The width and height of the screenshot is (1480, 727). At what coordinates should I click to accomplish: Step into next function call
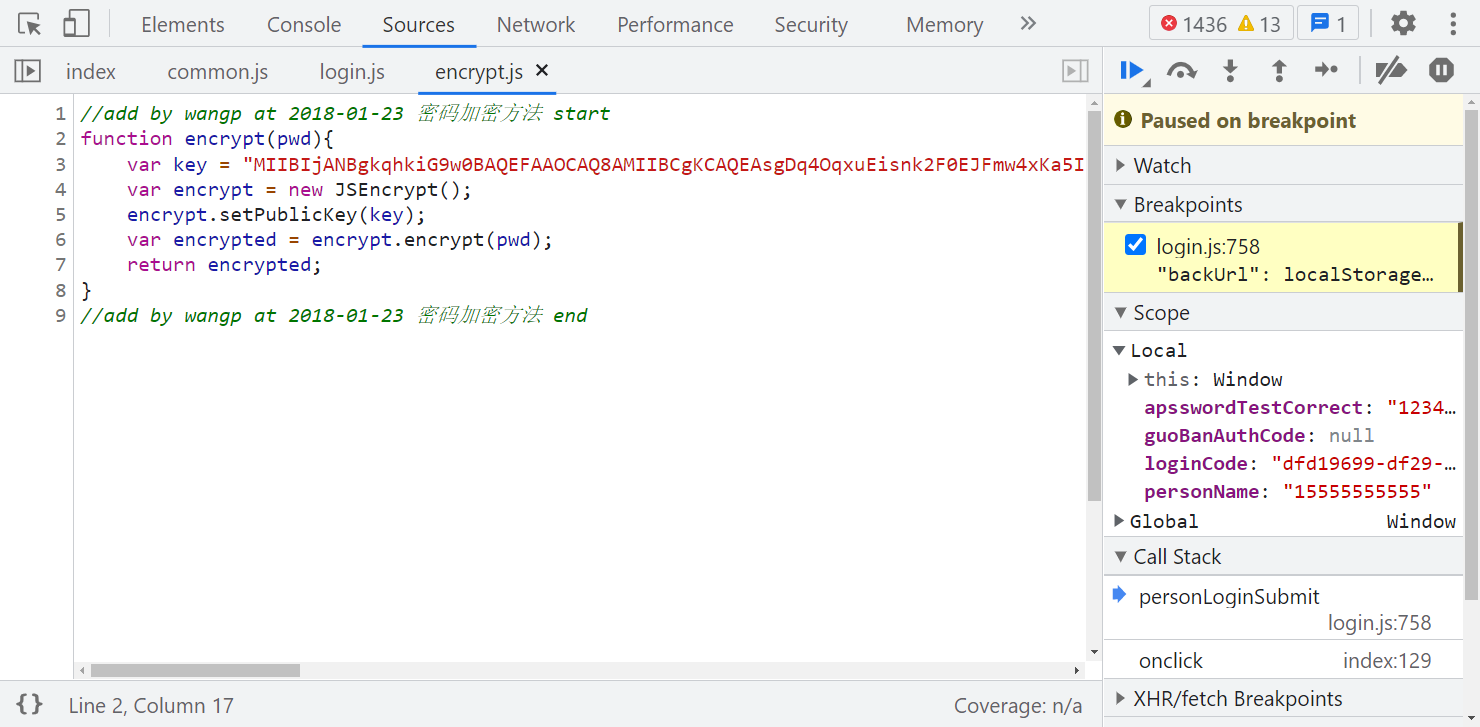coord(1230,70)
